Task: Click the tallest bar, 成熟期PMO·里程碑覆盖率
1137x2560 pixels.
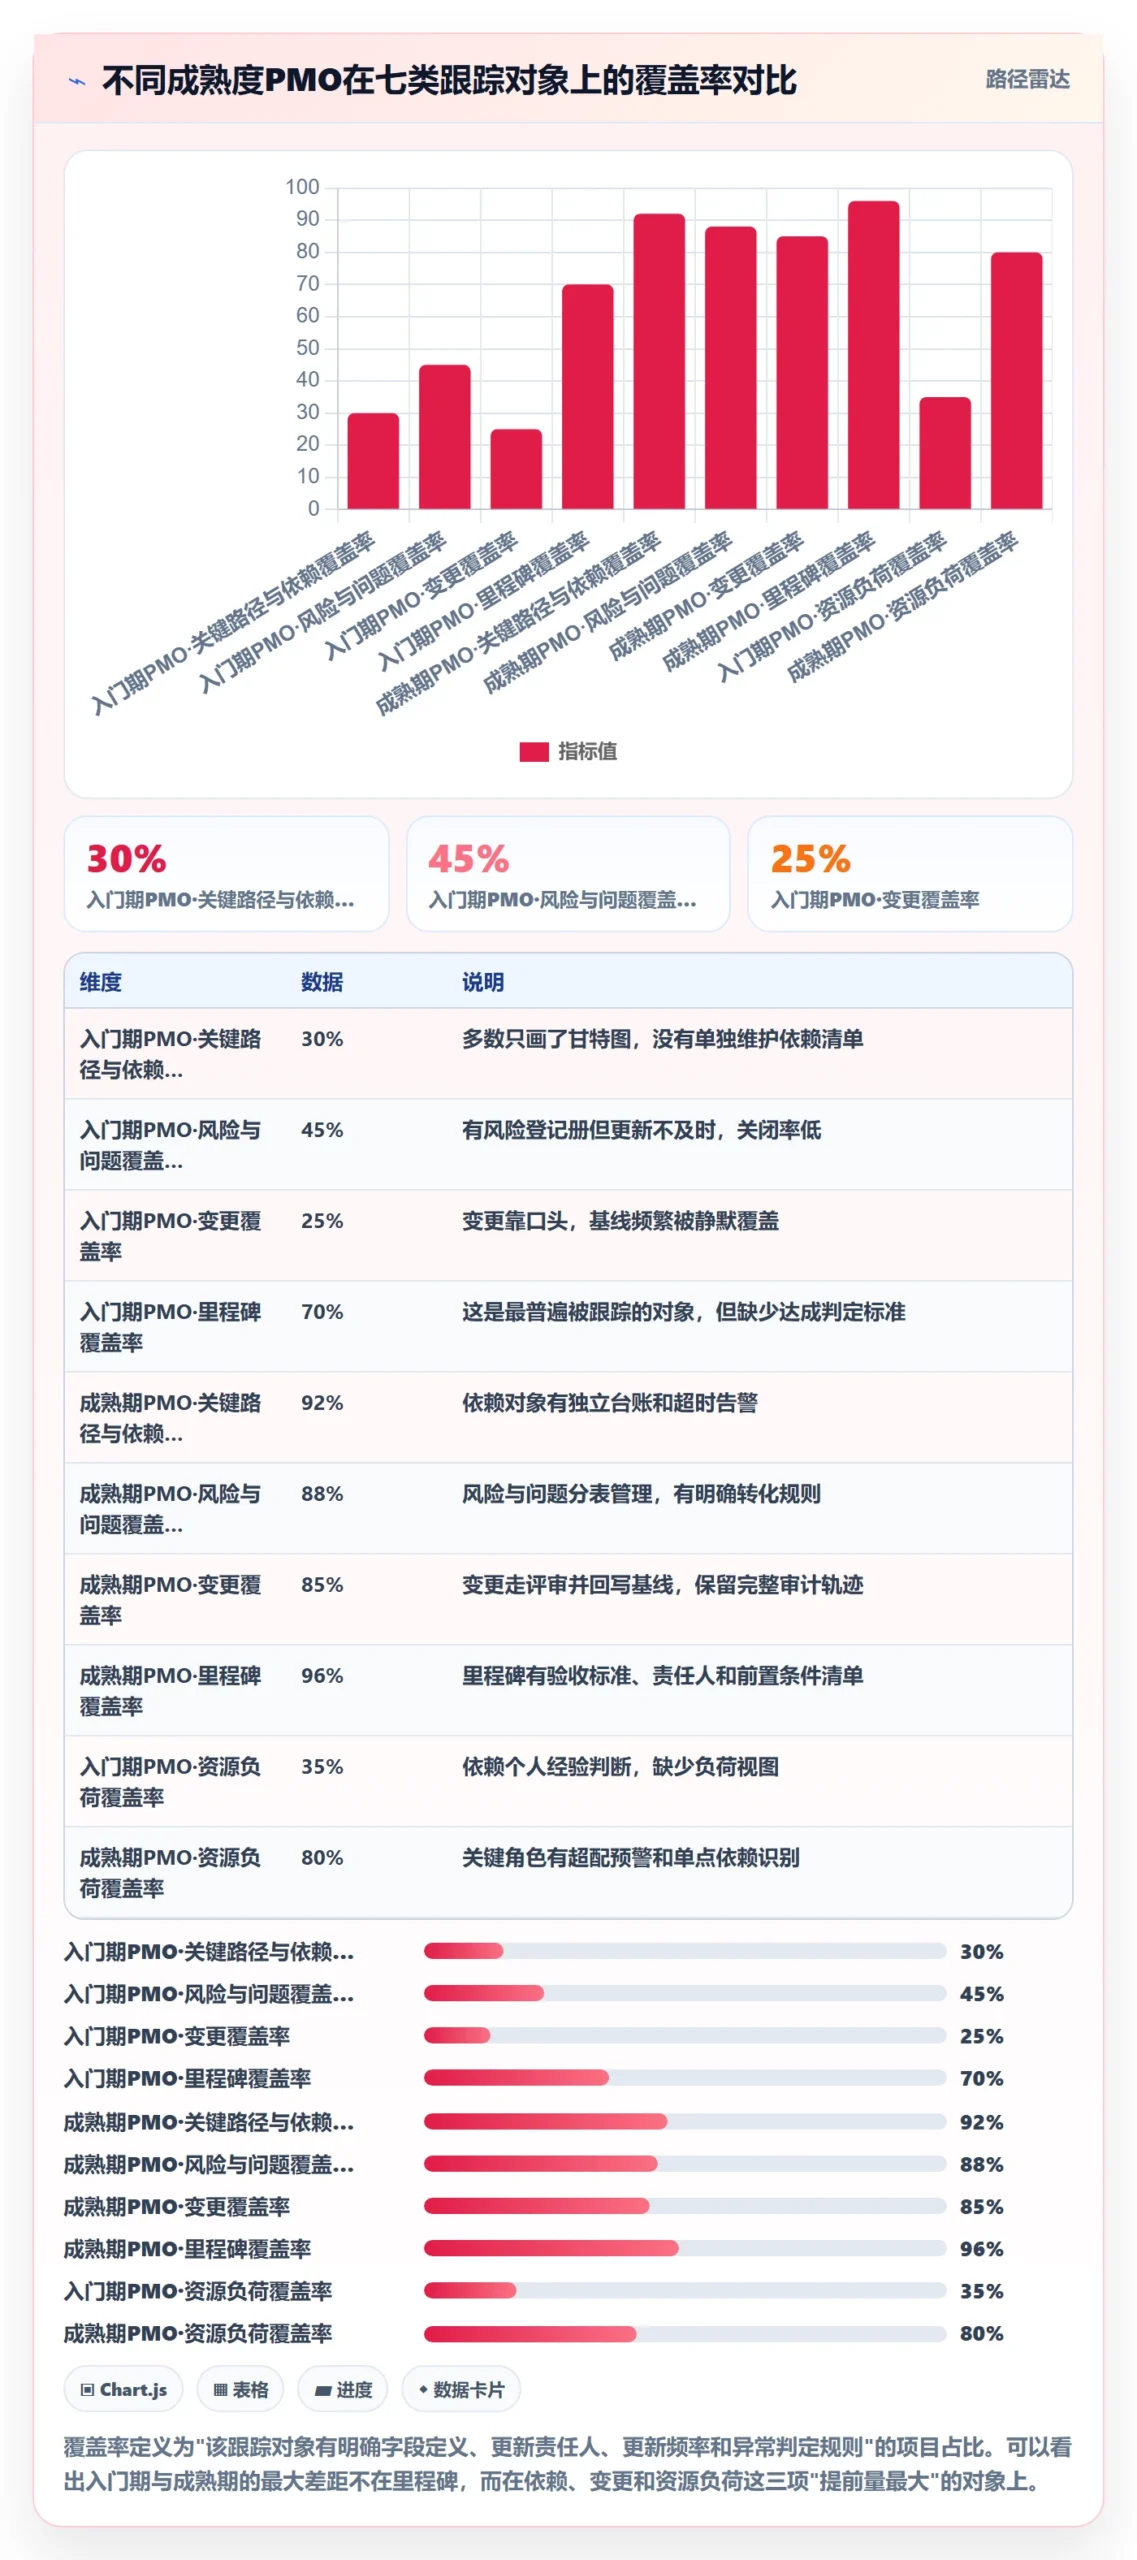Action: [x=873, y=355]
